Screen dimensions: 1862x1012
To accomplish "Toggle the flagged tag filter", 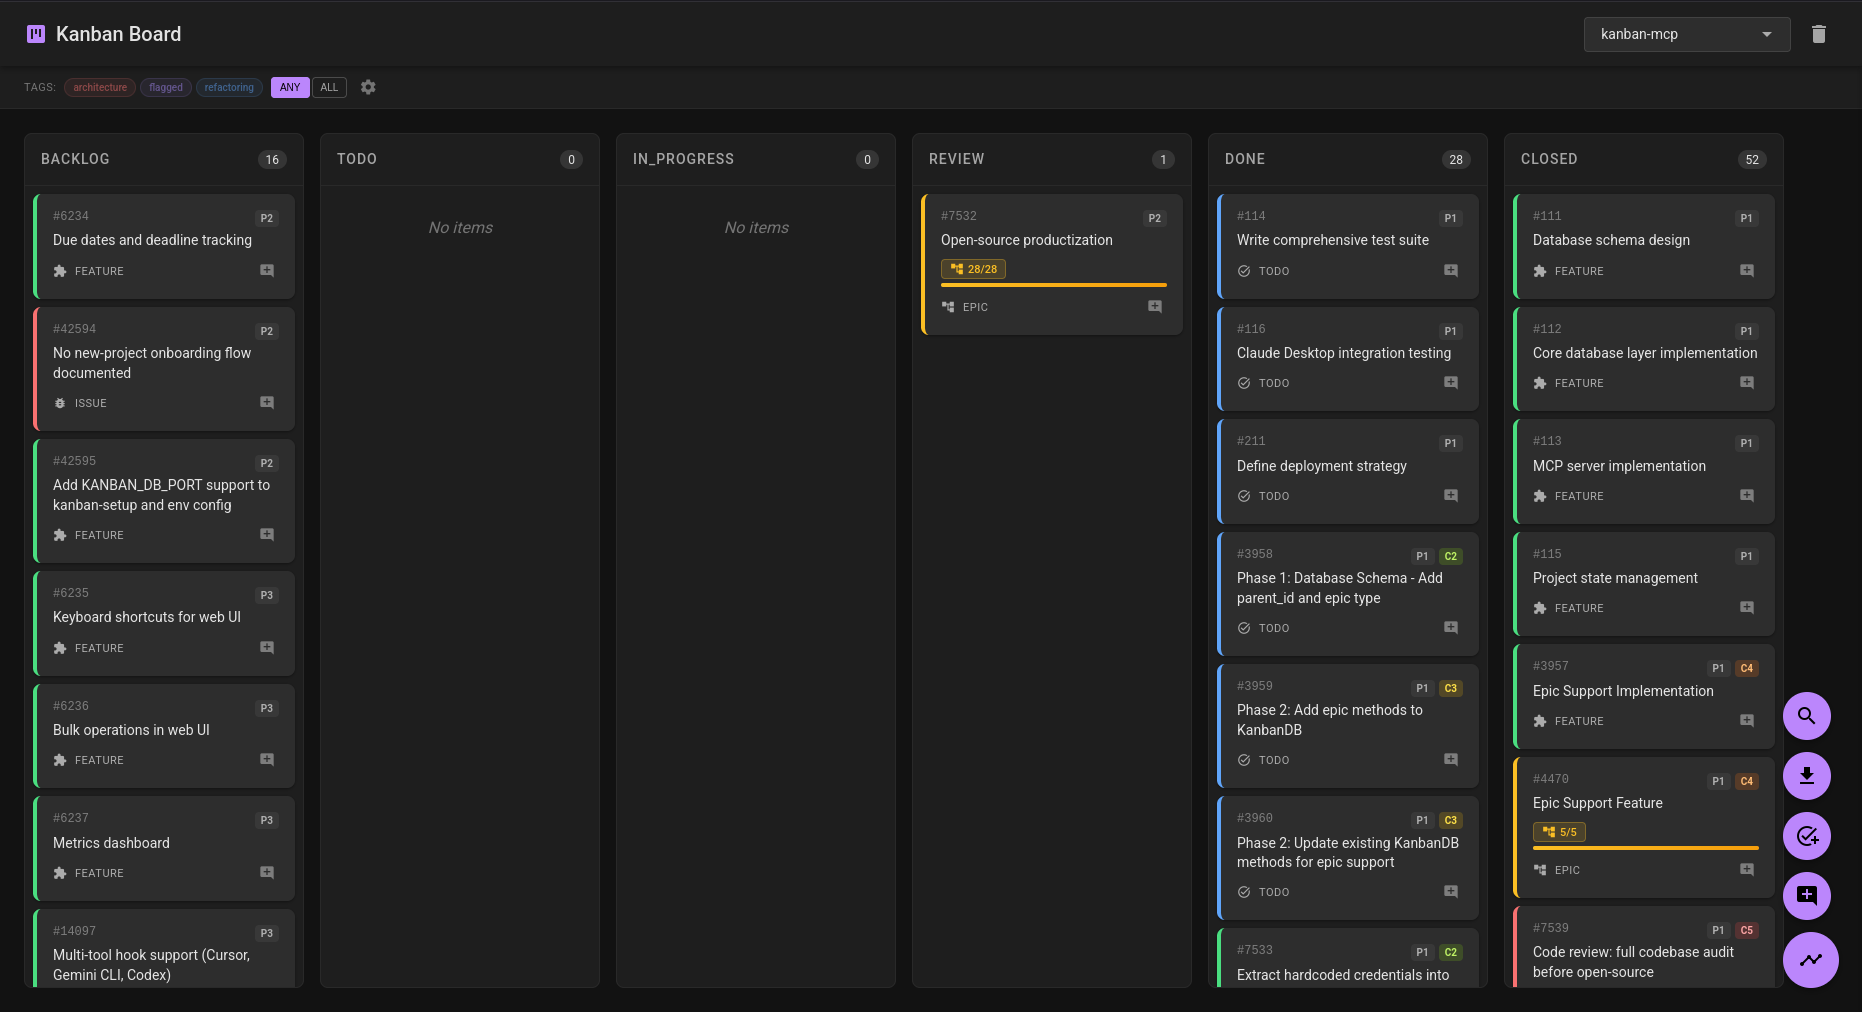I will (165, 87).
